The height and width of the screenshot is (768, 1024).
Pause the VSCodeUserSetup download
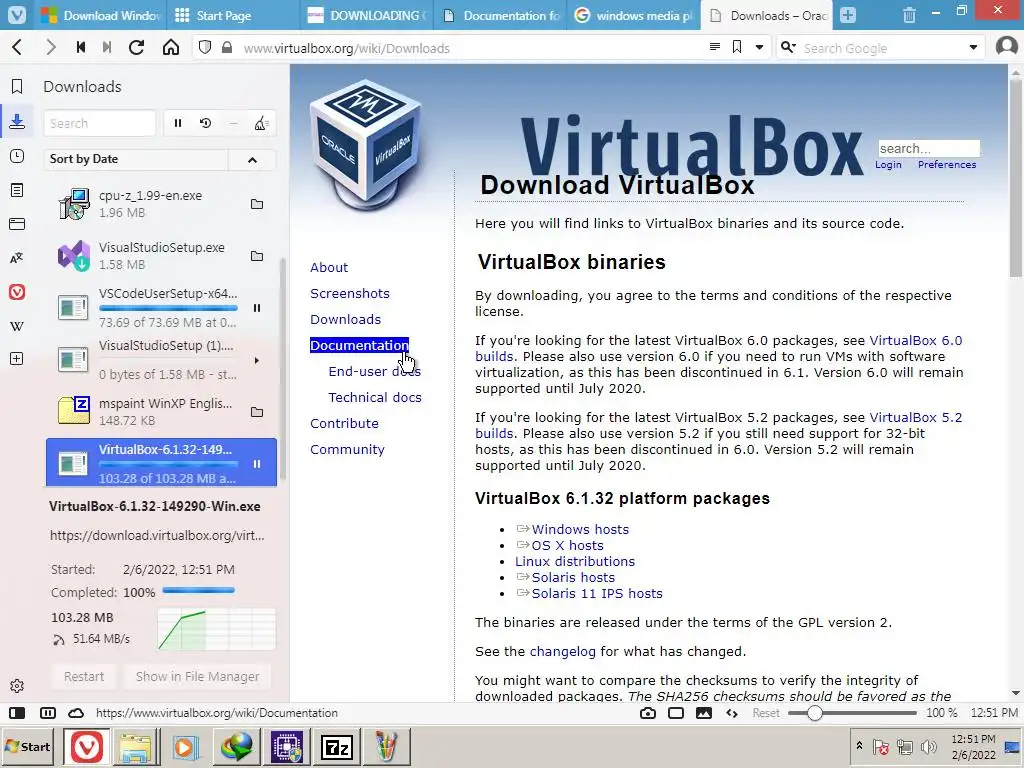point(257,308)
